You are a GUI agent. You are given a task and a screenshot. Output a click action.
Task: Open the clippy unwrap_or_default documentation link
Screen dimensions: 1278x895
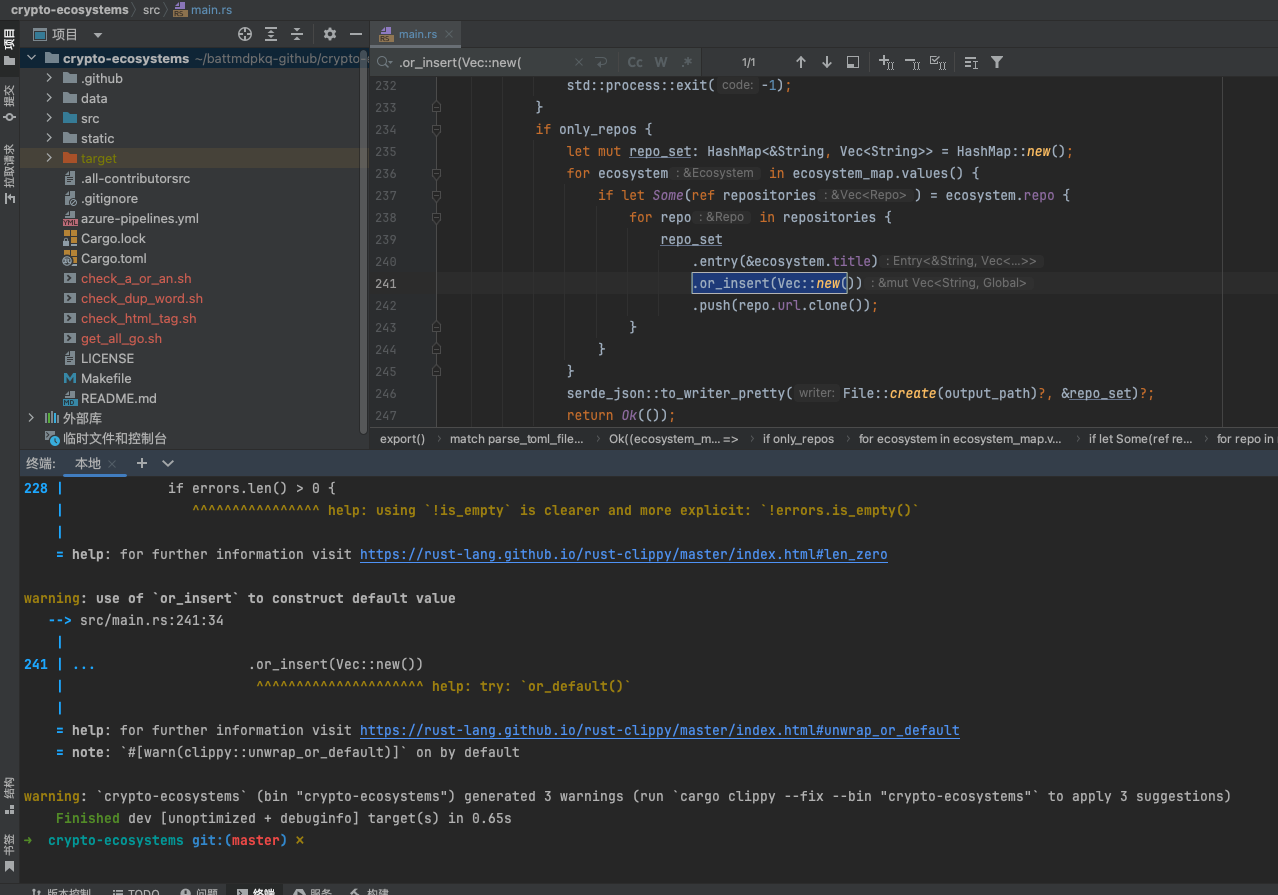click(659, 730)
